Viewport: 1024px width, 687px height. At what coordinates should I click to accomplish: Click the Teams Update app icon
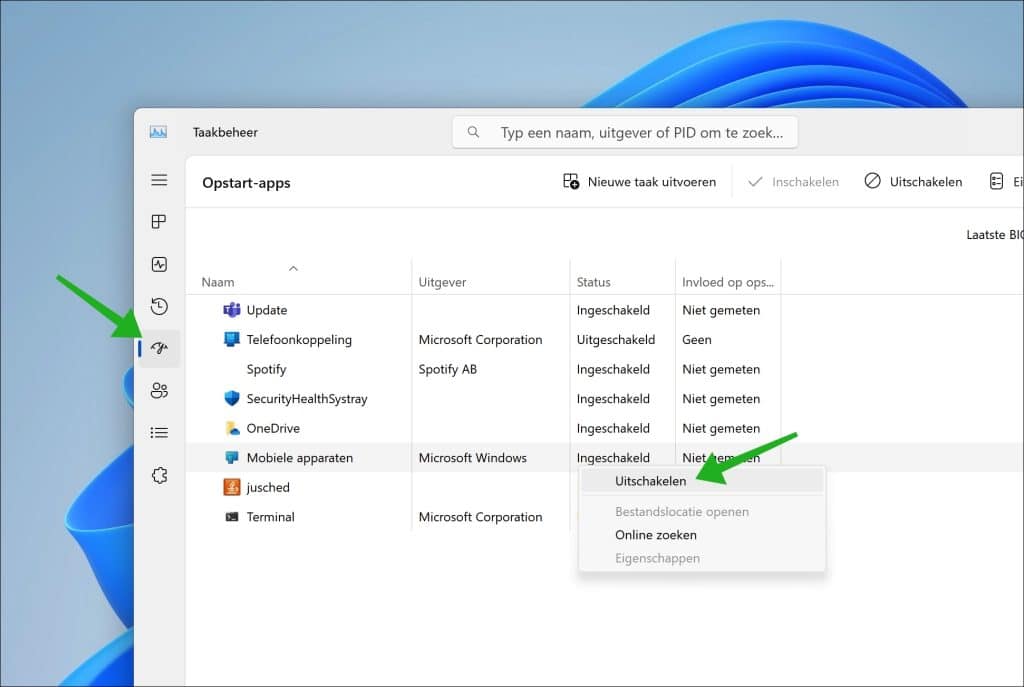point(232,310)
